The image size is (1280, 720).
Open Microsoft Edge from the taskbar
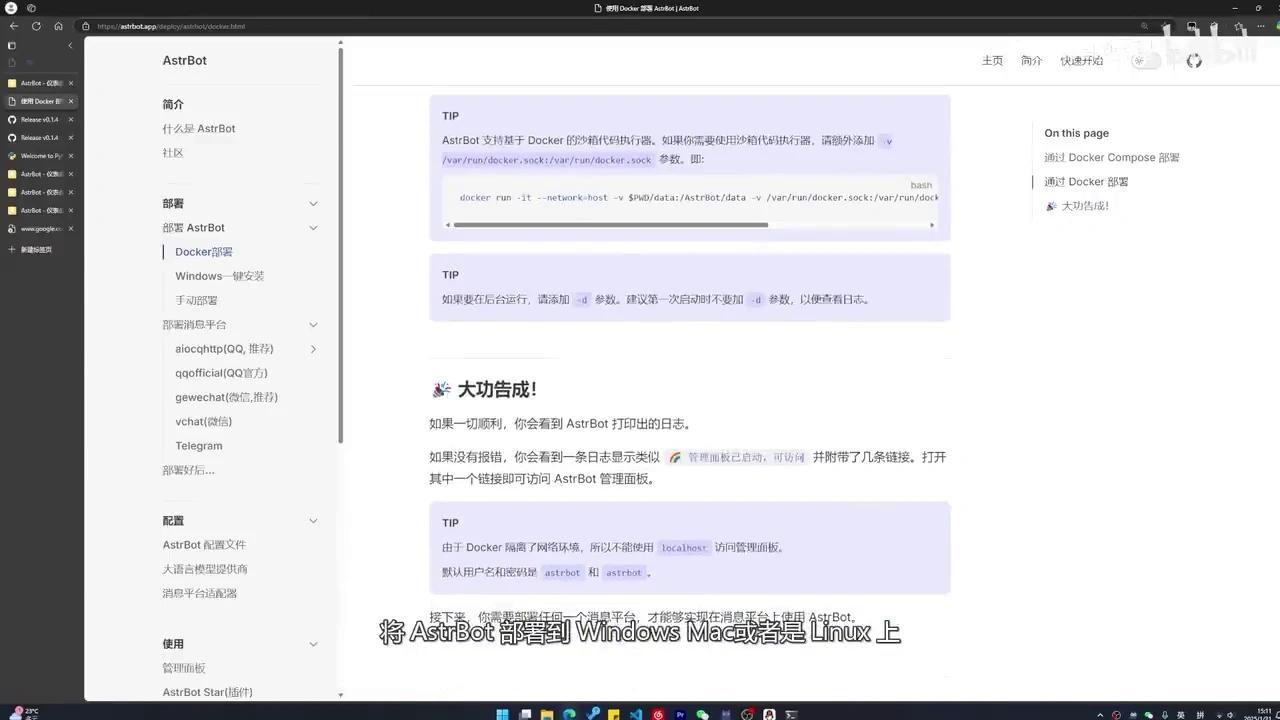(569, 714)
